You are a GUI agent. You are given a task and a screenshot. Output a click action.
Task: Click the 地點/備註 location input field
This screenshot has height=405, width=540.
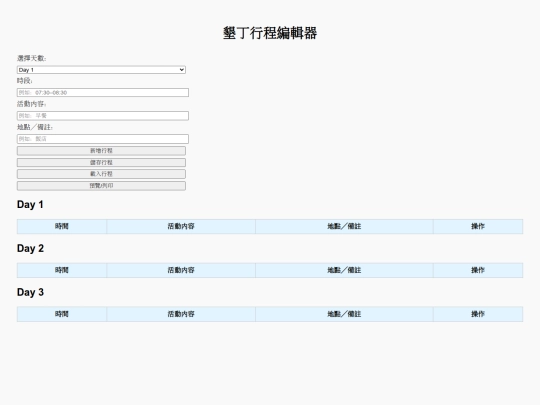tap(103, 139)
